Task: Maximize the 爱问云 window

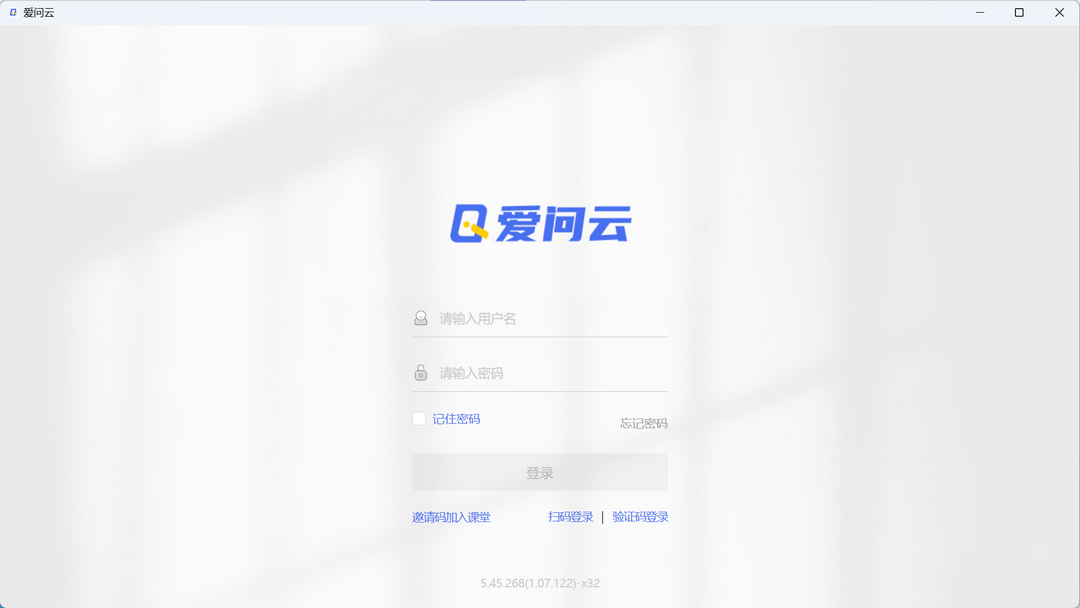Action: pos(1019,13)
